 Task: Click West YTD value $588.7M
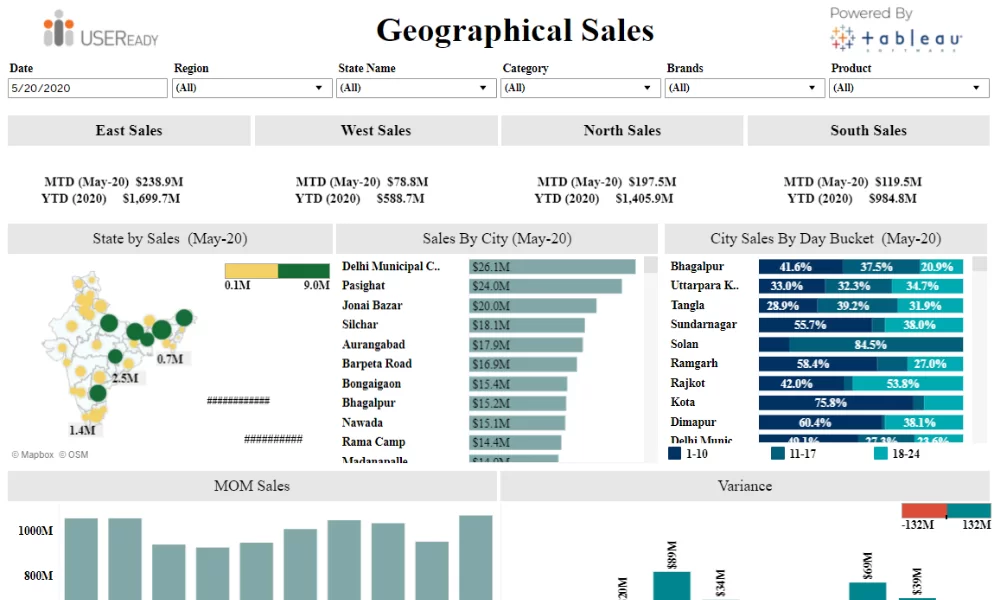[401, 198]
